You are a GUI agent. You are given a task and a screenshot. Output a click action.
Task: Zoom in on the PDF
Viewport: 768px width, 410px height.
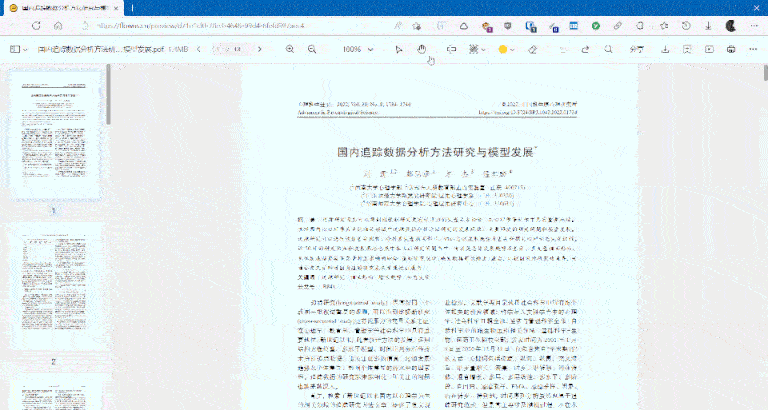[x=290, y=49]
